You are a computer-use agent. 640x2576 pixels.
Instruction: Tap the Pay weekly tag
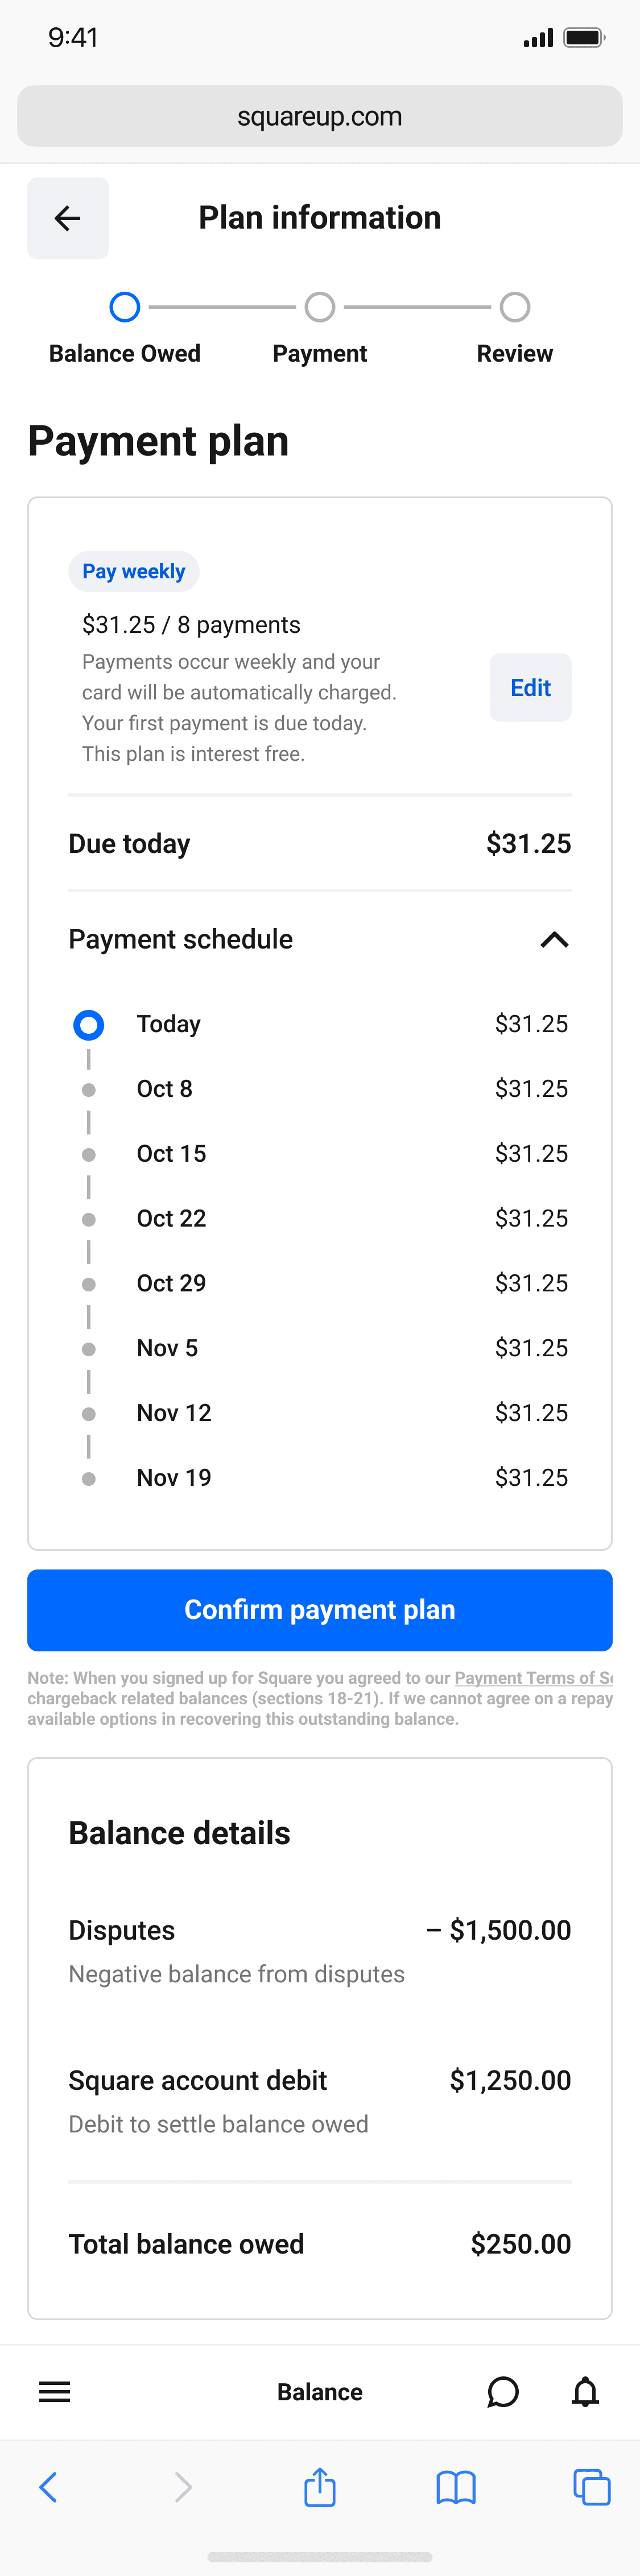click(134, 572)
